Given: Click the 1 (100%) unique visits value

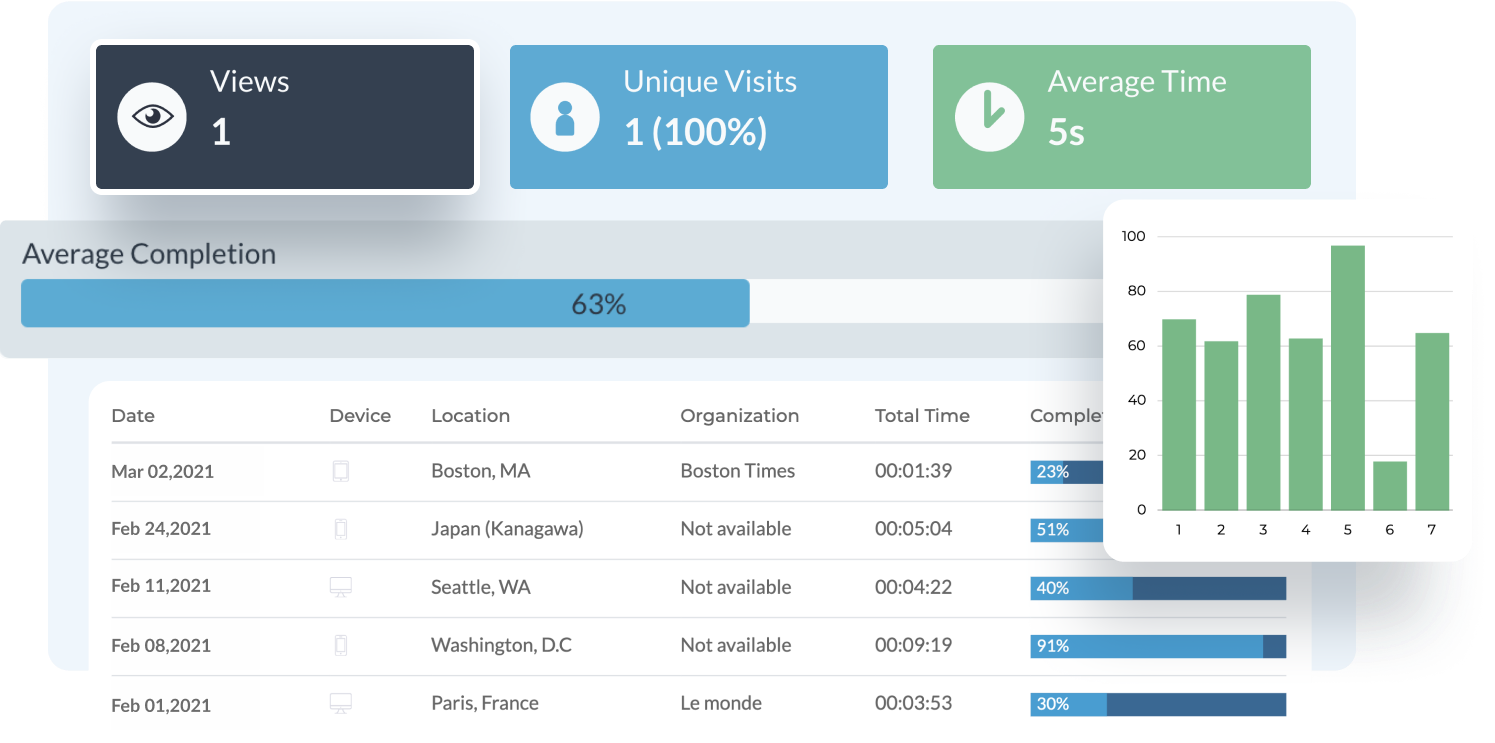Looking at the screenshot, I should click(x=695, y=132).
